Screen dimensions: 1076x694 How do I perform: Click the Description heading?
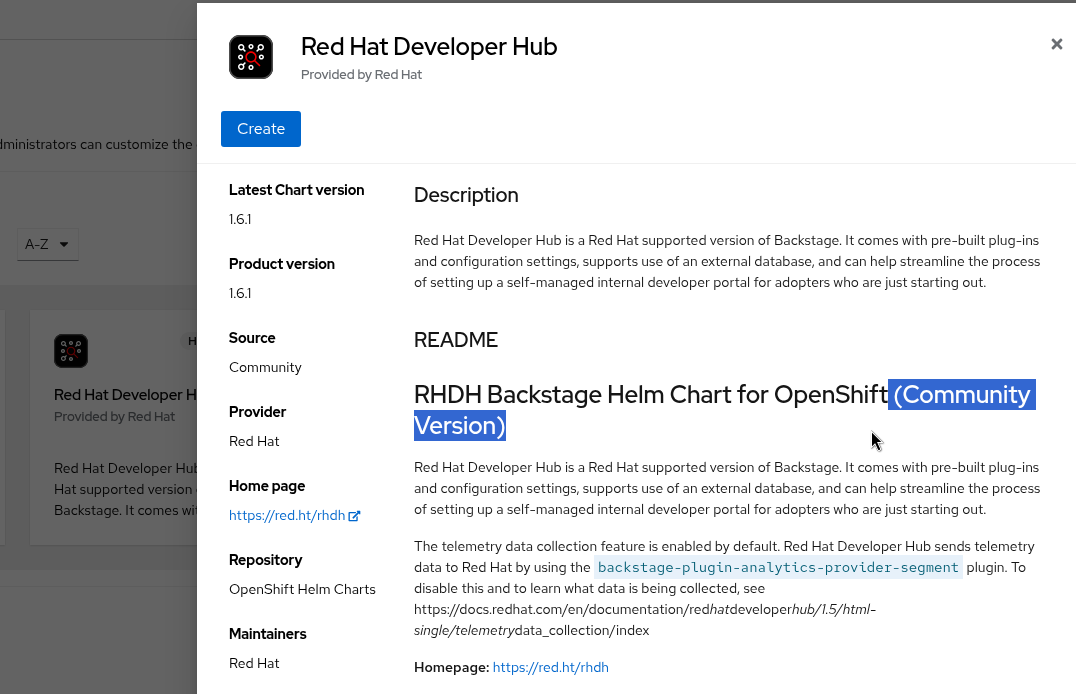pyautogui.click(x=466, y=195)
